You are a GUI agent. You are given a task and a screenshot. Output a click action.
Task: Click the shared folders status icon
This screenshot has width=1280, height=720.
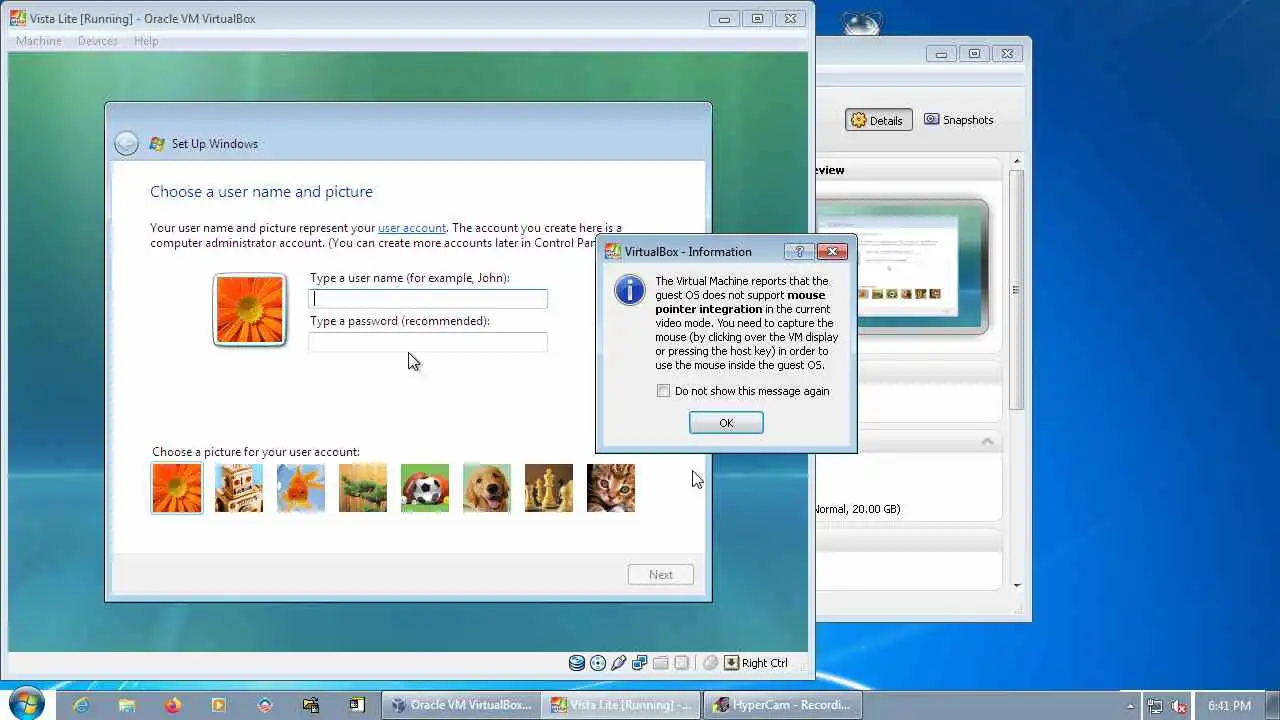tap(660, 663)
